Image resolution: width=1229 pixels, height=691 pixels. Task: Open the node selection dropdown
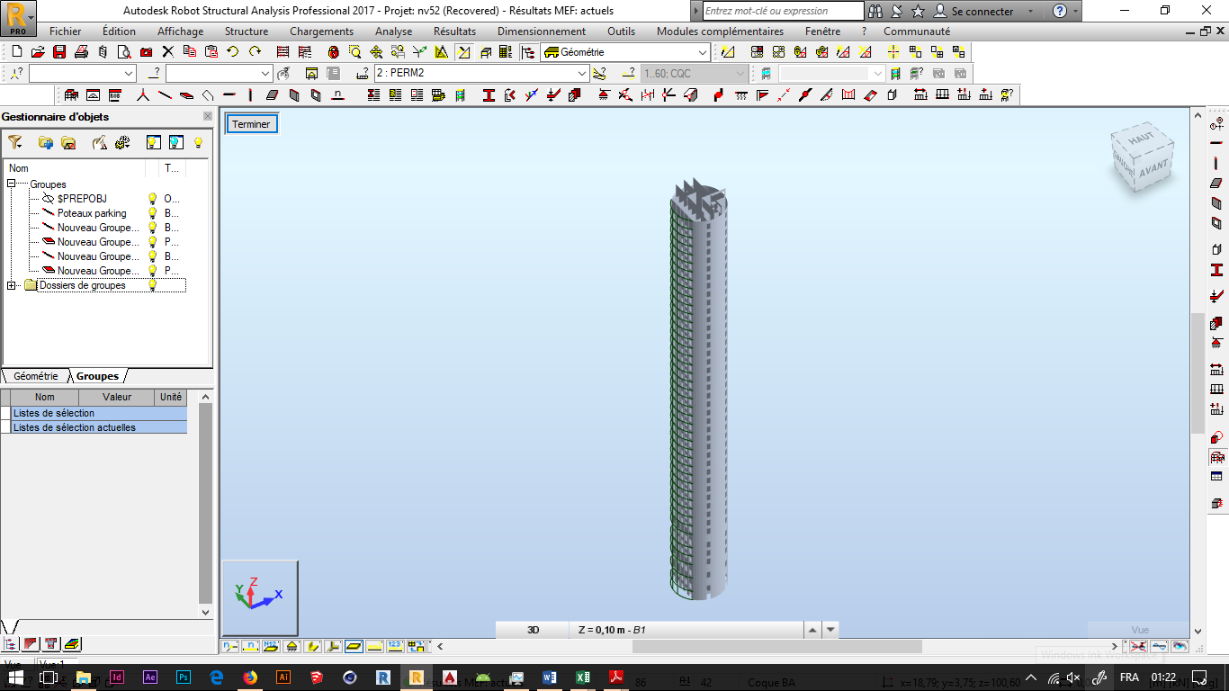pos(129,73)
